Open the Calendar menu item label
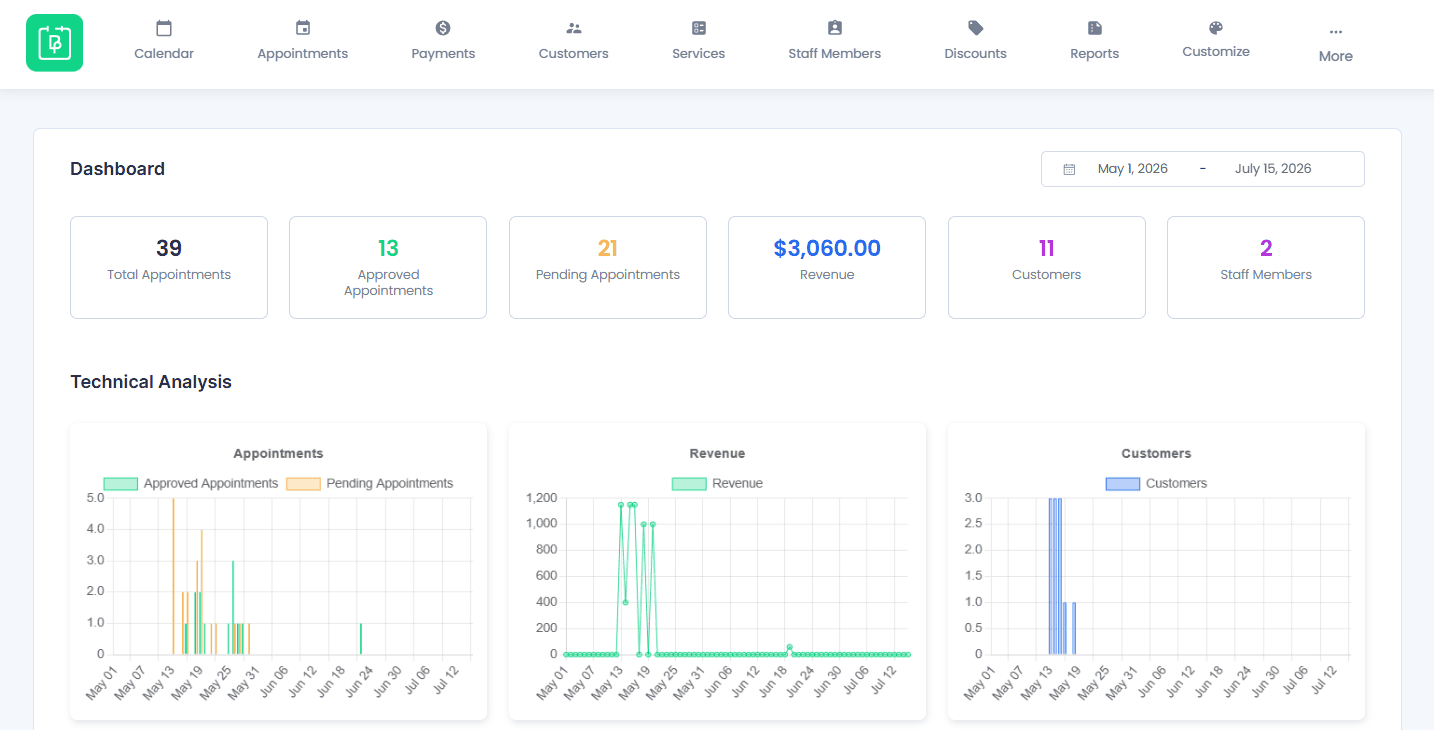The width and height of the screenshot is (1434, 730). pyautogui.click(x=164, y=54)
